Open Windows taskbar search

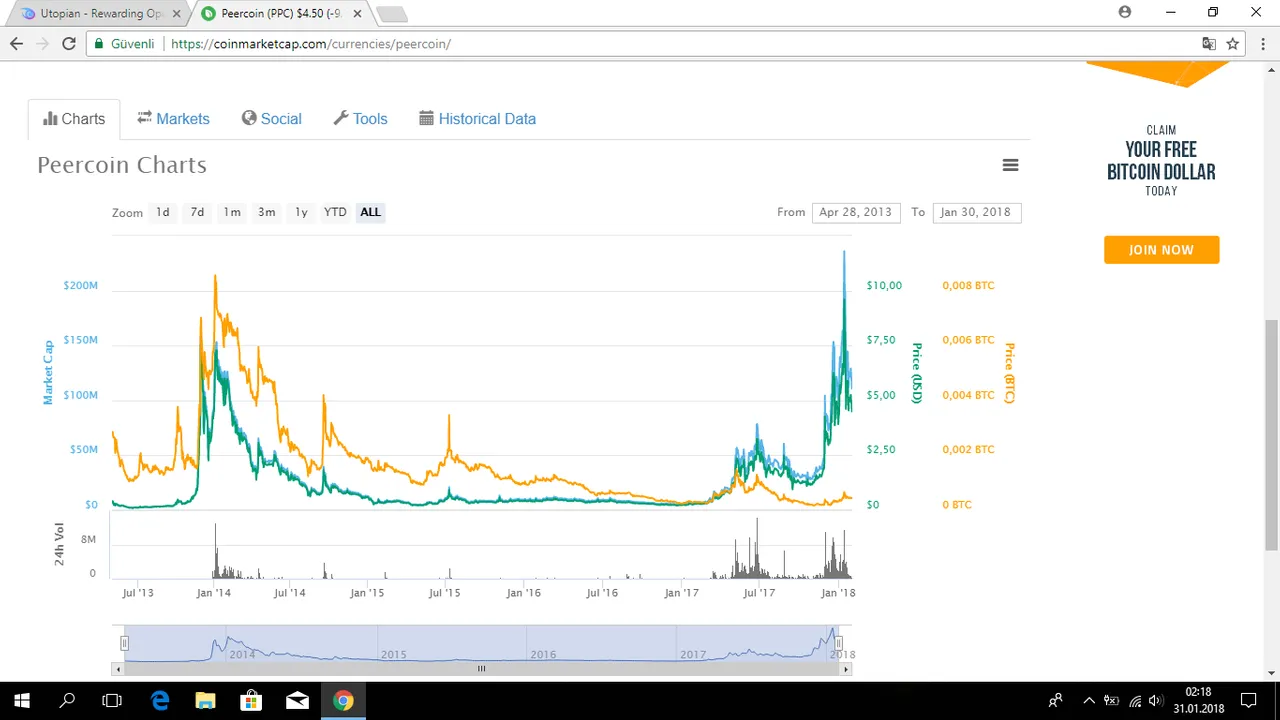(67, 701)
